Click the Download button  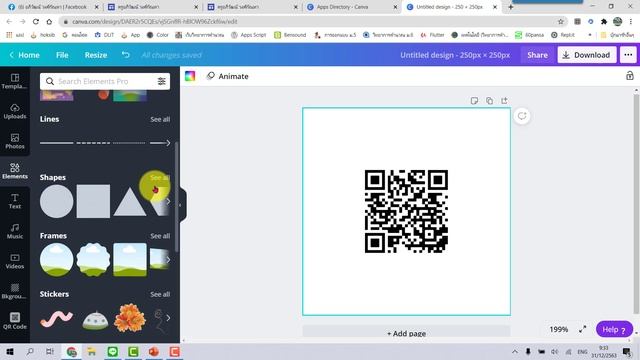(587, 55)
